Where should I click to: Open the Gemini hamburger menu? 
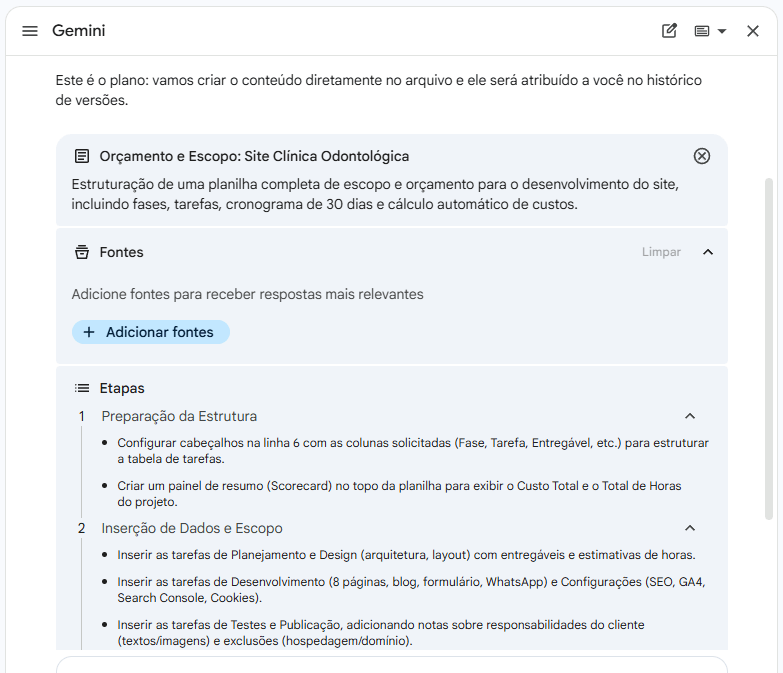pyautogui.click(x=30, y=31)
